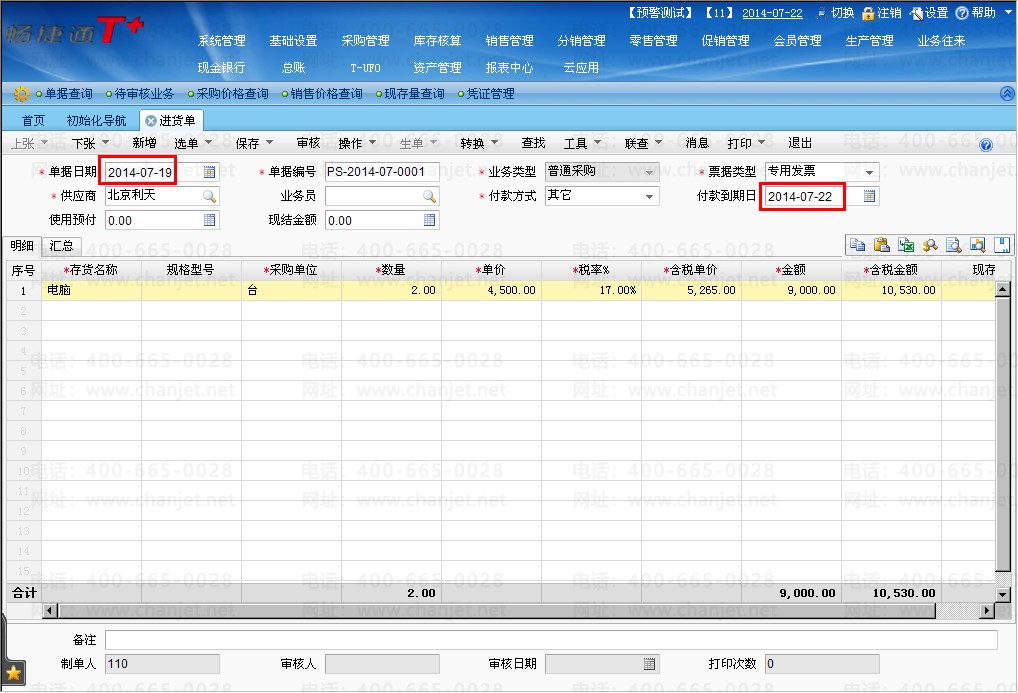Viewport: 1018px width, 693px height.
Task: Click the blue help question-mark icon
Action: (x=986, y=145)
